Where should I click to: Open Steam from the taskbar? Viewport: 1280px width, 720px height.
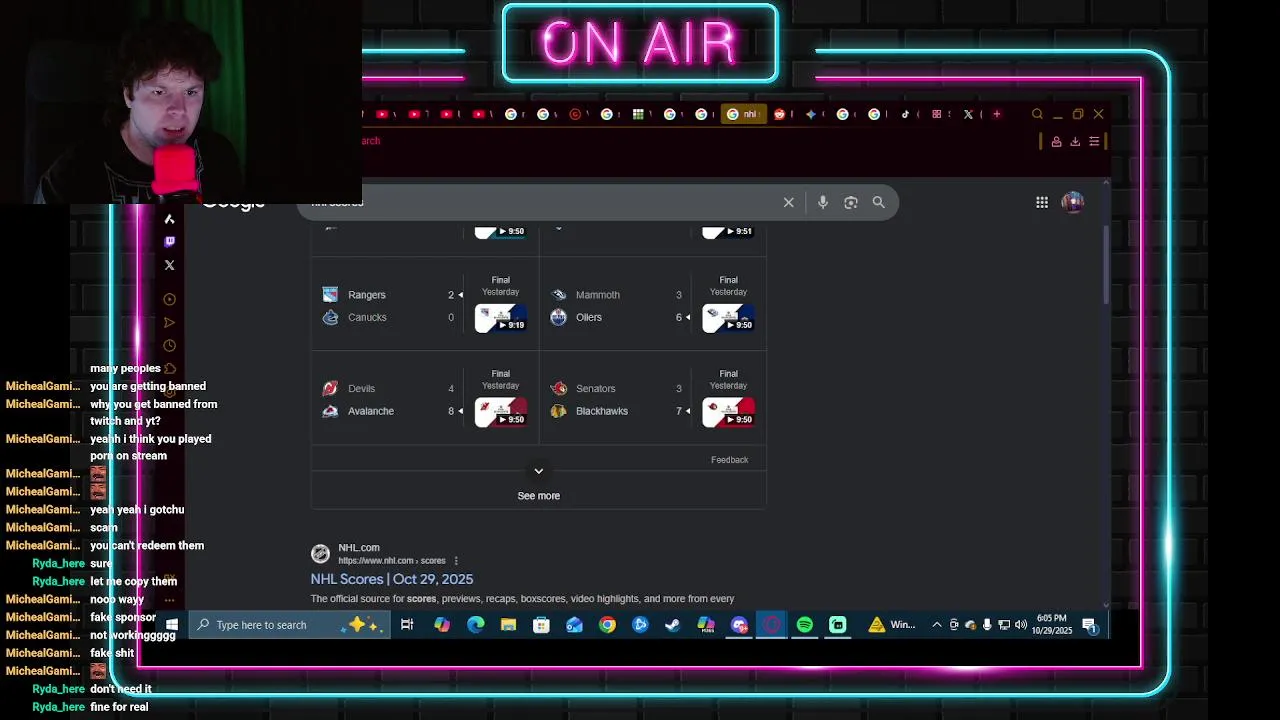[x=673, y=625]
